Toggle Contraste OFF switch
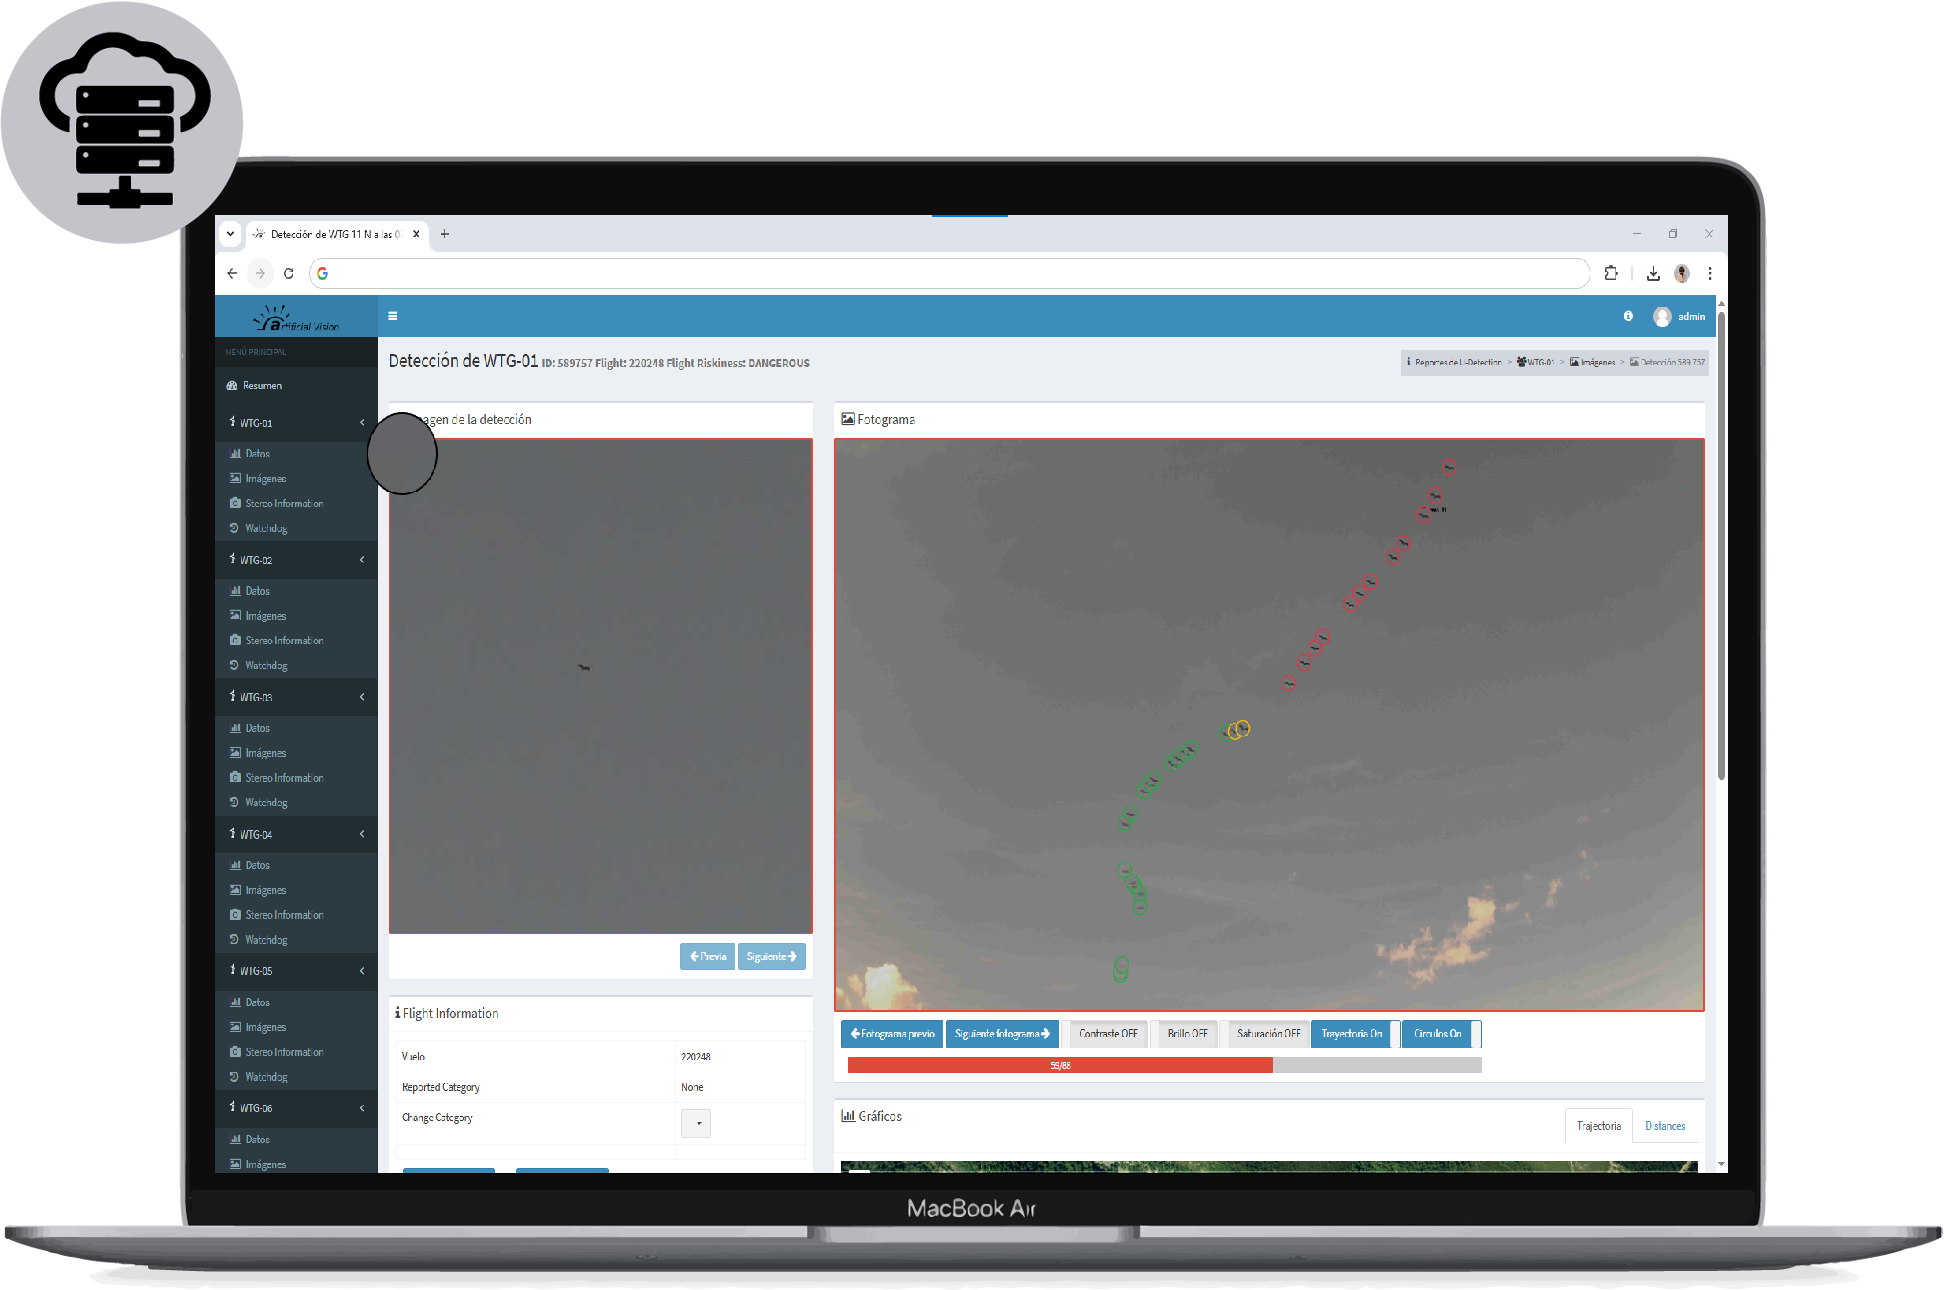Image resolution: width=1944 pixels, height=1290 pixels. (1108, 1034)
